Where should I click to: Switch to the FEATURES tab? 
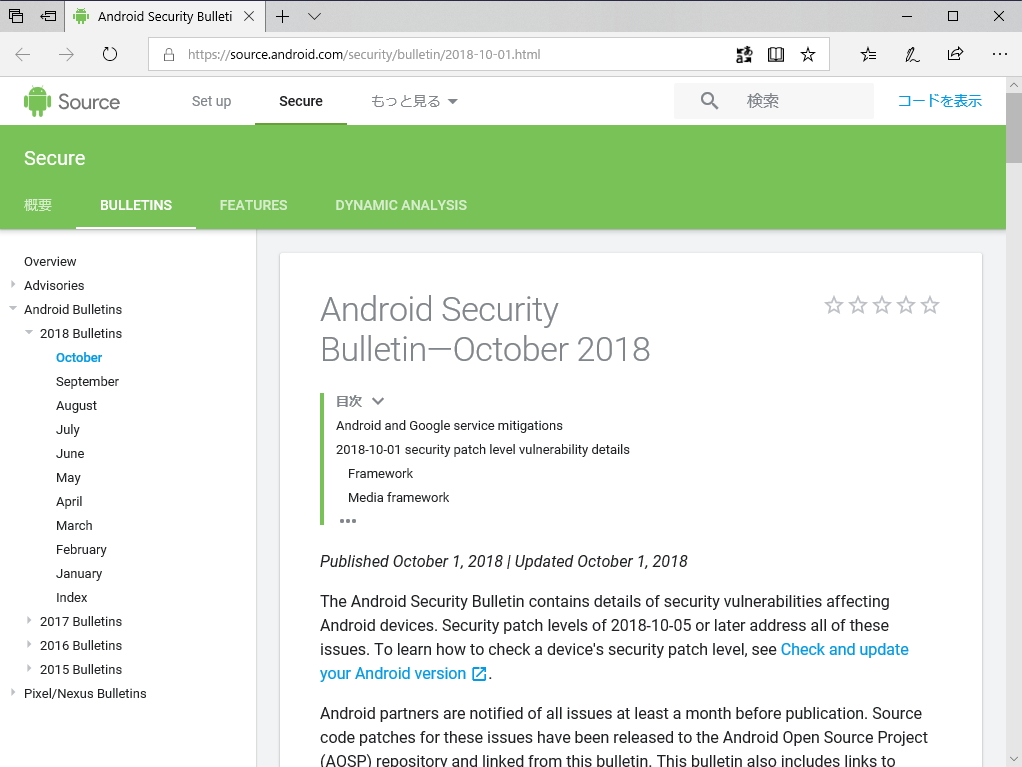pyautogui.click(x=253, y=205)
